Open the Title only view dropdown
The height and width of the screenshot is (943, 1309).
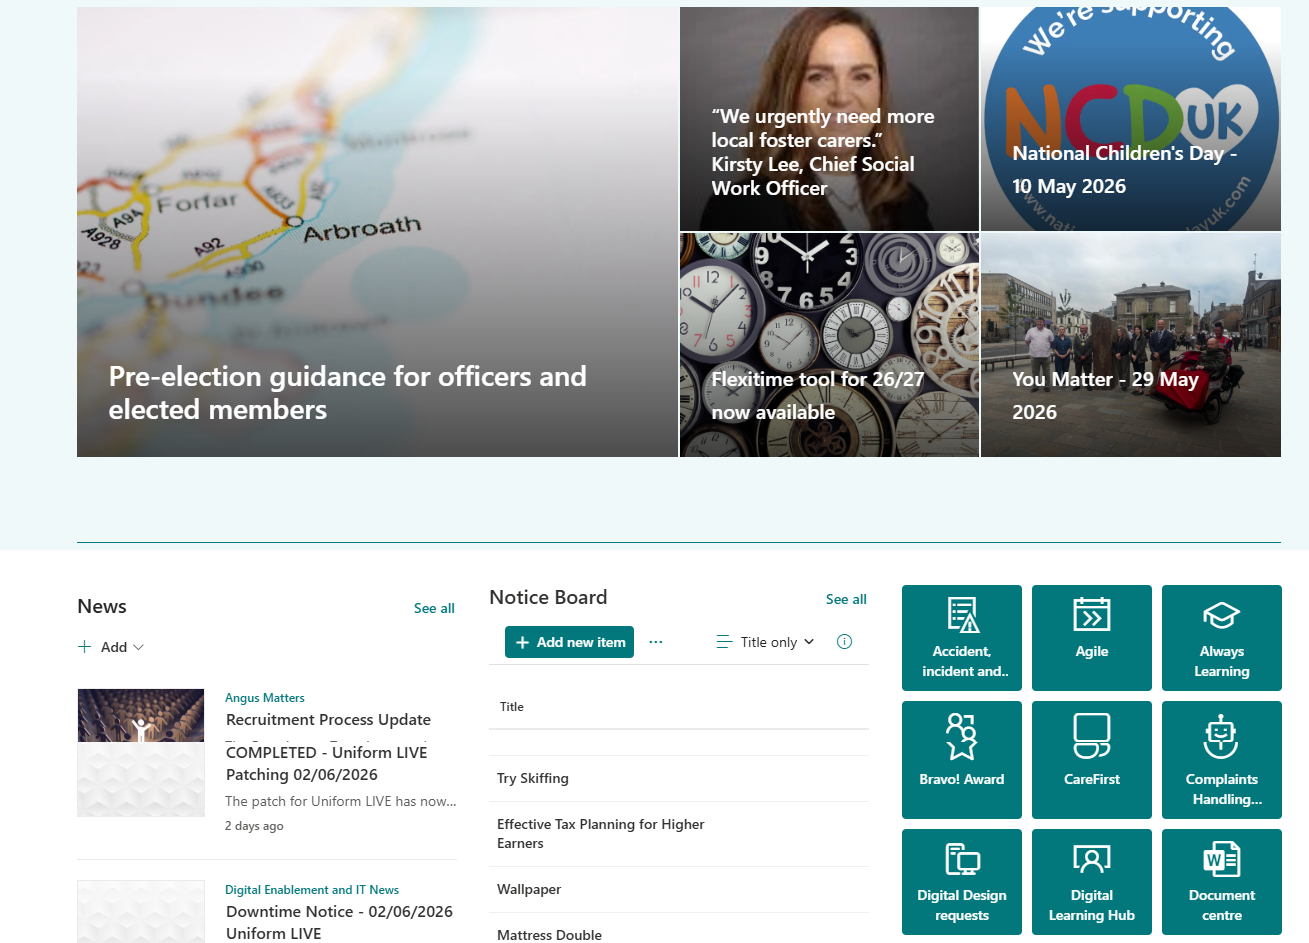766,642
